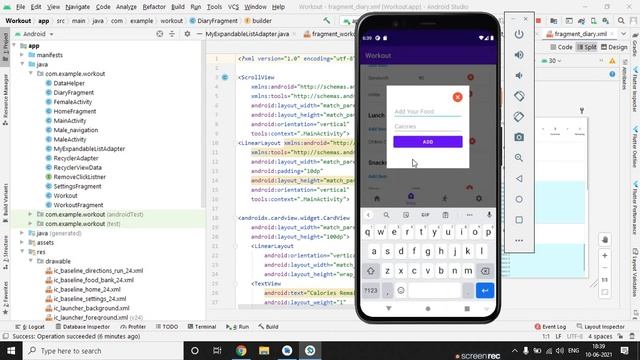This screenshot has width=640, height=360.
Task: Tap the purple ADD button in dialog
Action: (428, 142)
